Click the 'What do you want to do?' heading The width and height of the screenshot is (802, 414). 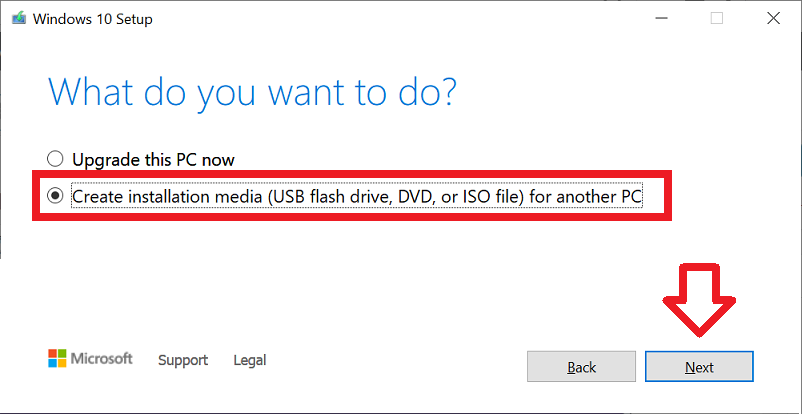252,90
